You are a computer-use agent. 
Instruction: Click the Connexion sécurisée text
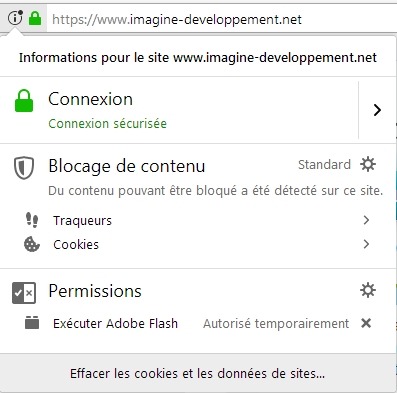[107, 124]
